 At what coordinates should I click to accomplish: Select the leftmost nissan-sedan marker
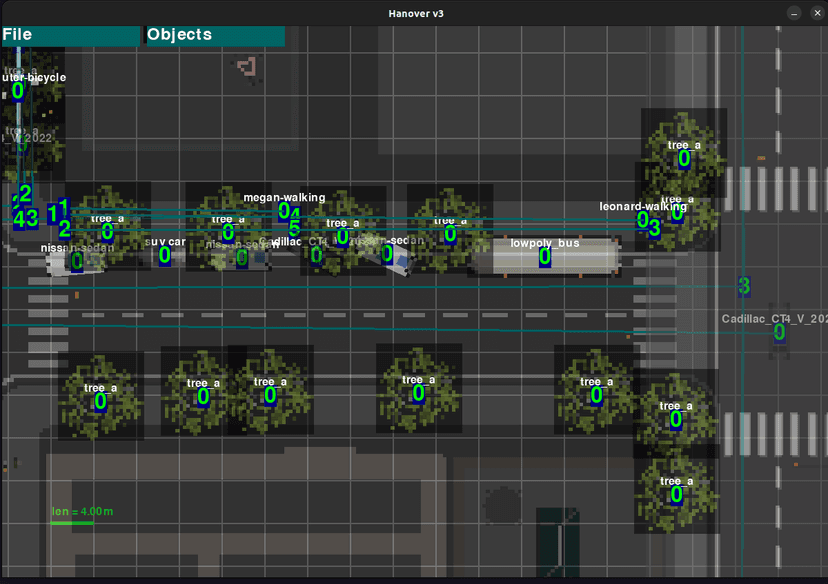(x=77, y=262)
